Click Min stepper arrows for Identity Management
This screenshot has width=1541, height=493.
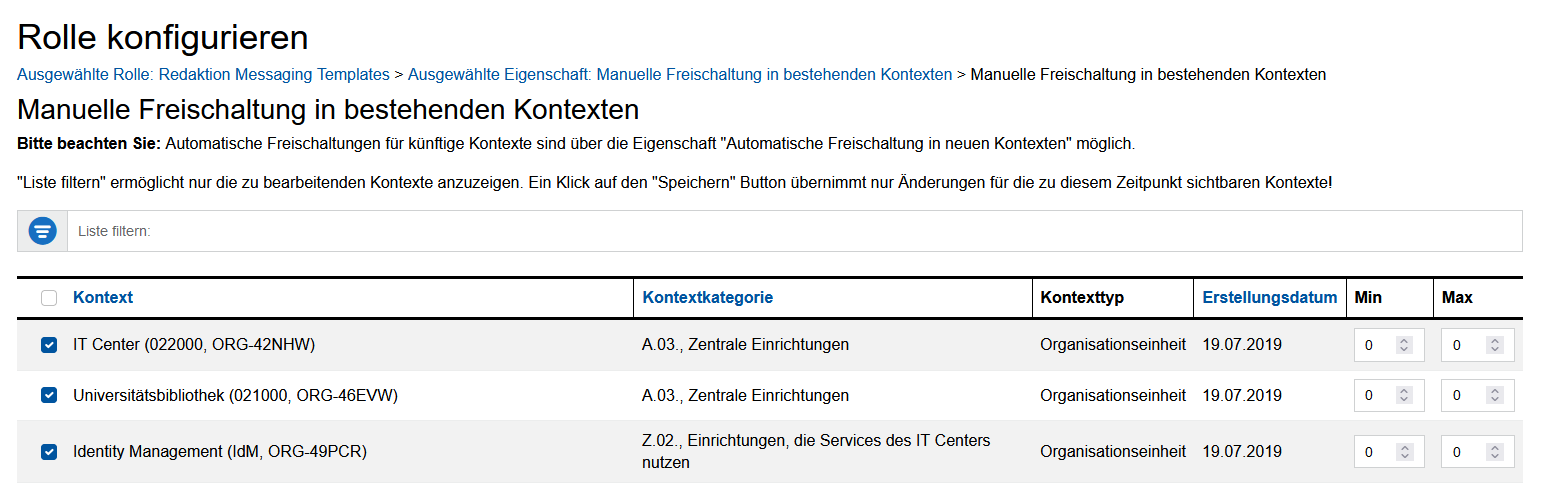[1404, 452]
